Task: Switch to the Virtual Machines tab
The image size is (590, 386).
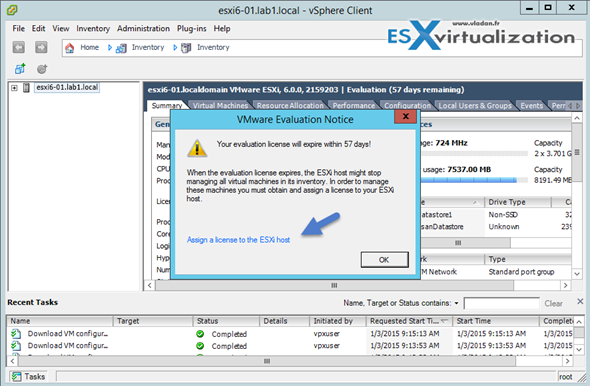Action: (x=220, y=106)
